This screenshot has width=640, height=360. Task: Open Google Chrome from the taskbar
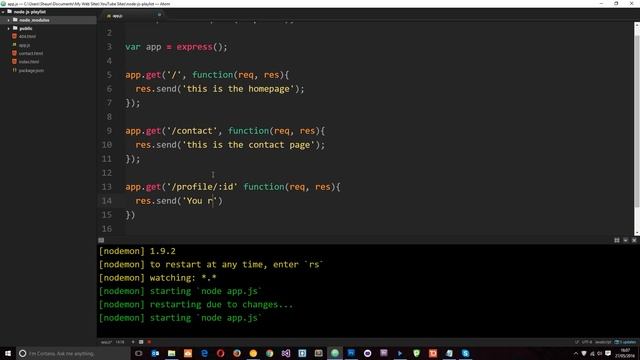pos(269,353)
